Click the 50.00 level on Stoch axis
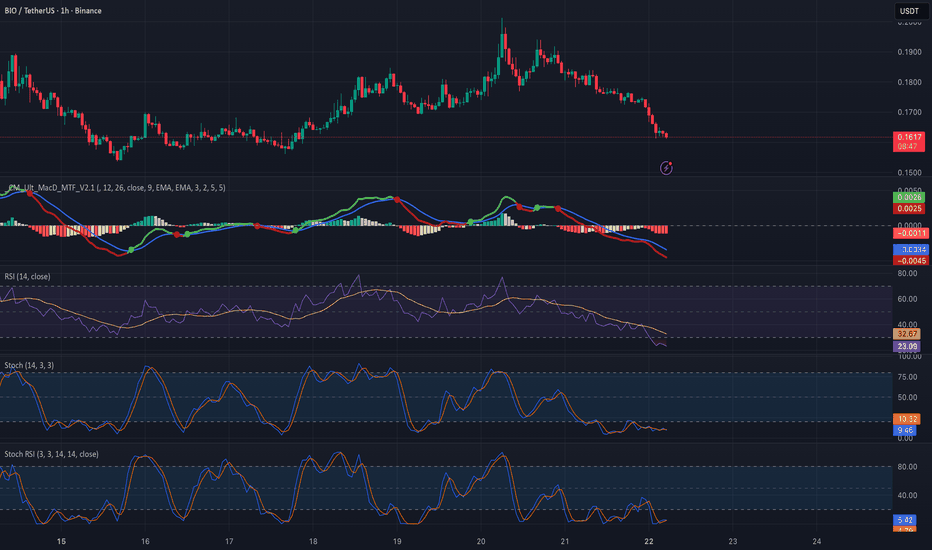Viewport: 932px width, 550px height. pyautogui.click(x=907, y=397)
